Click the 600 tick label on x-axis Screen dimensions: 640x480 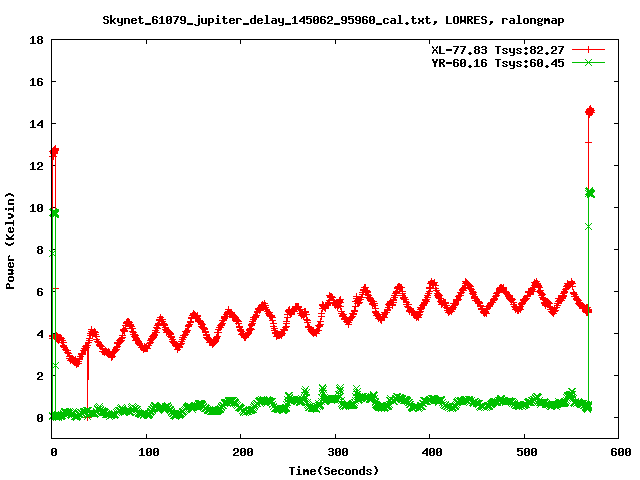coord(618,453)
